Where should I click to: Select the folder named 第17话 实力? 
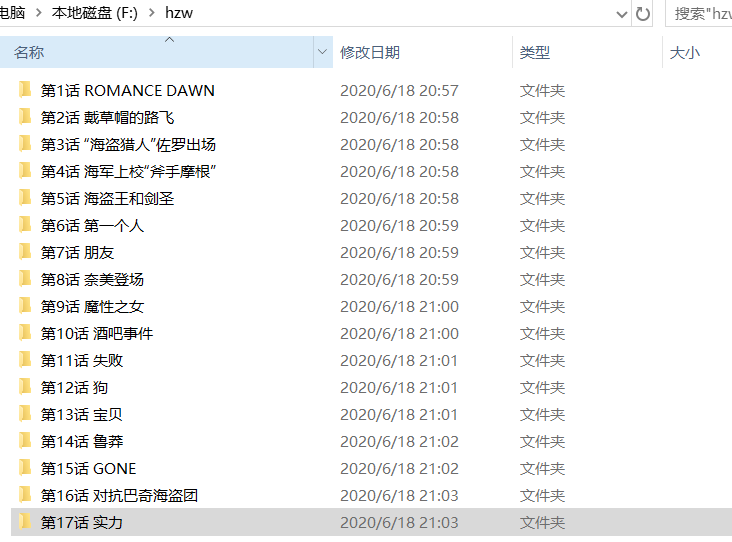[x=82, y=522]
